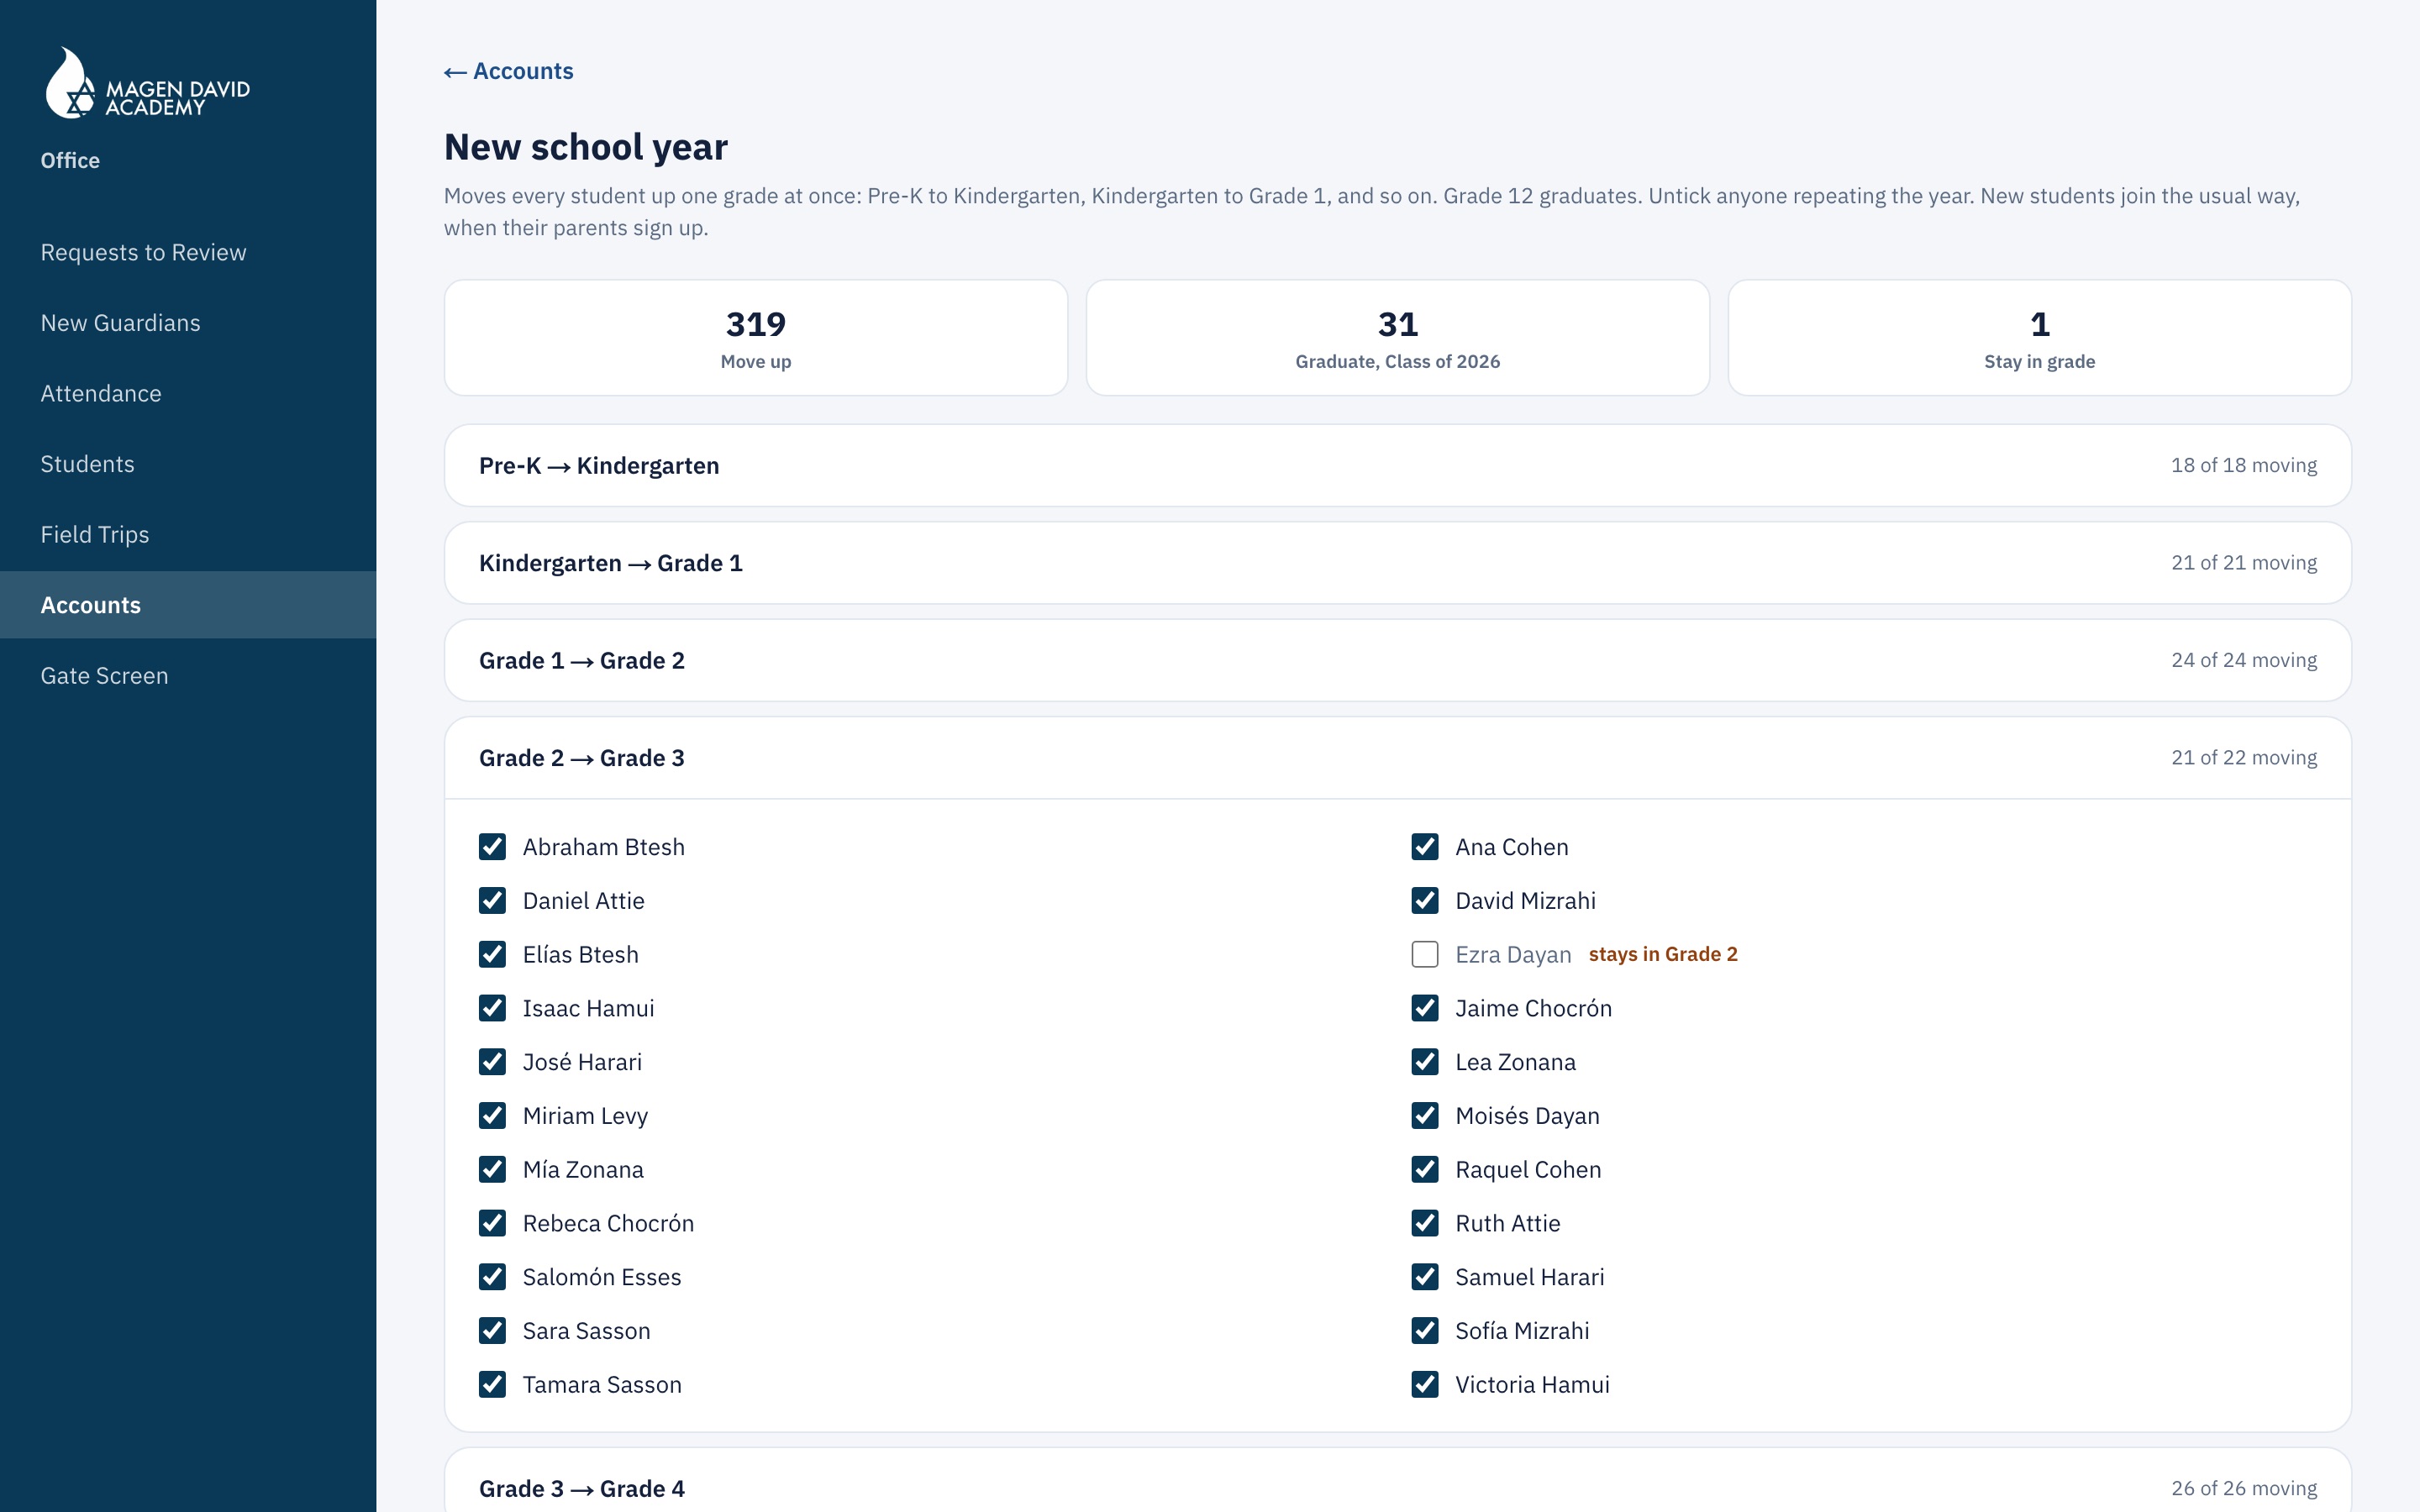Screen dimensions: 2420x1512
Task: Expand the Pre-K to Kindergarten section
Action: tap(1397, 466)
